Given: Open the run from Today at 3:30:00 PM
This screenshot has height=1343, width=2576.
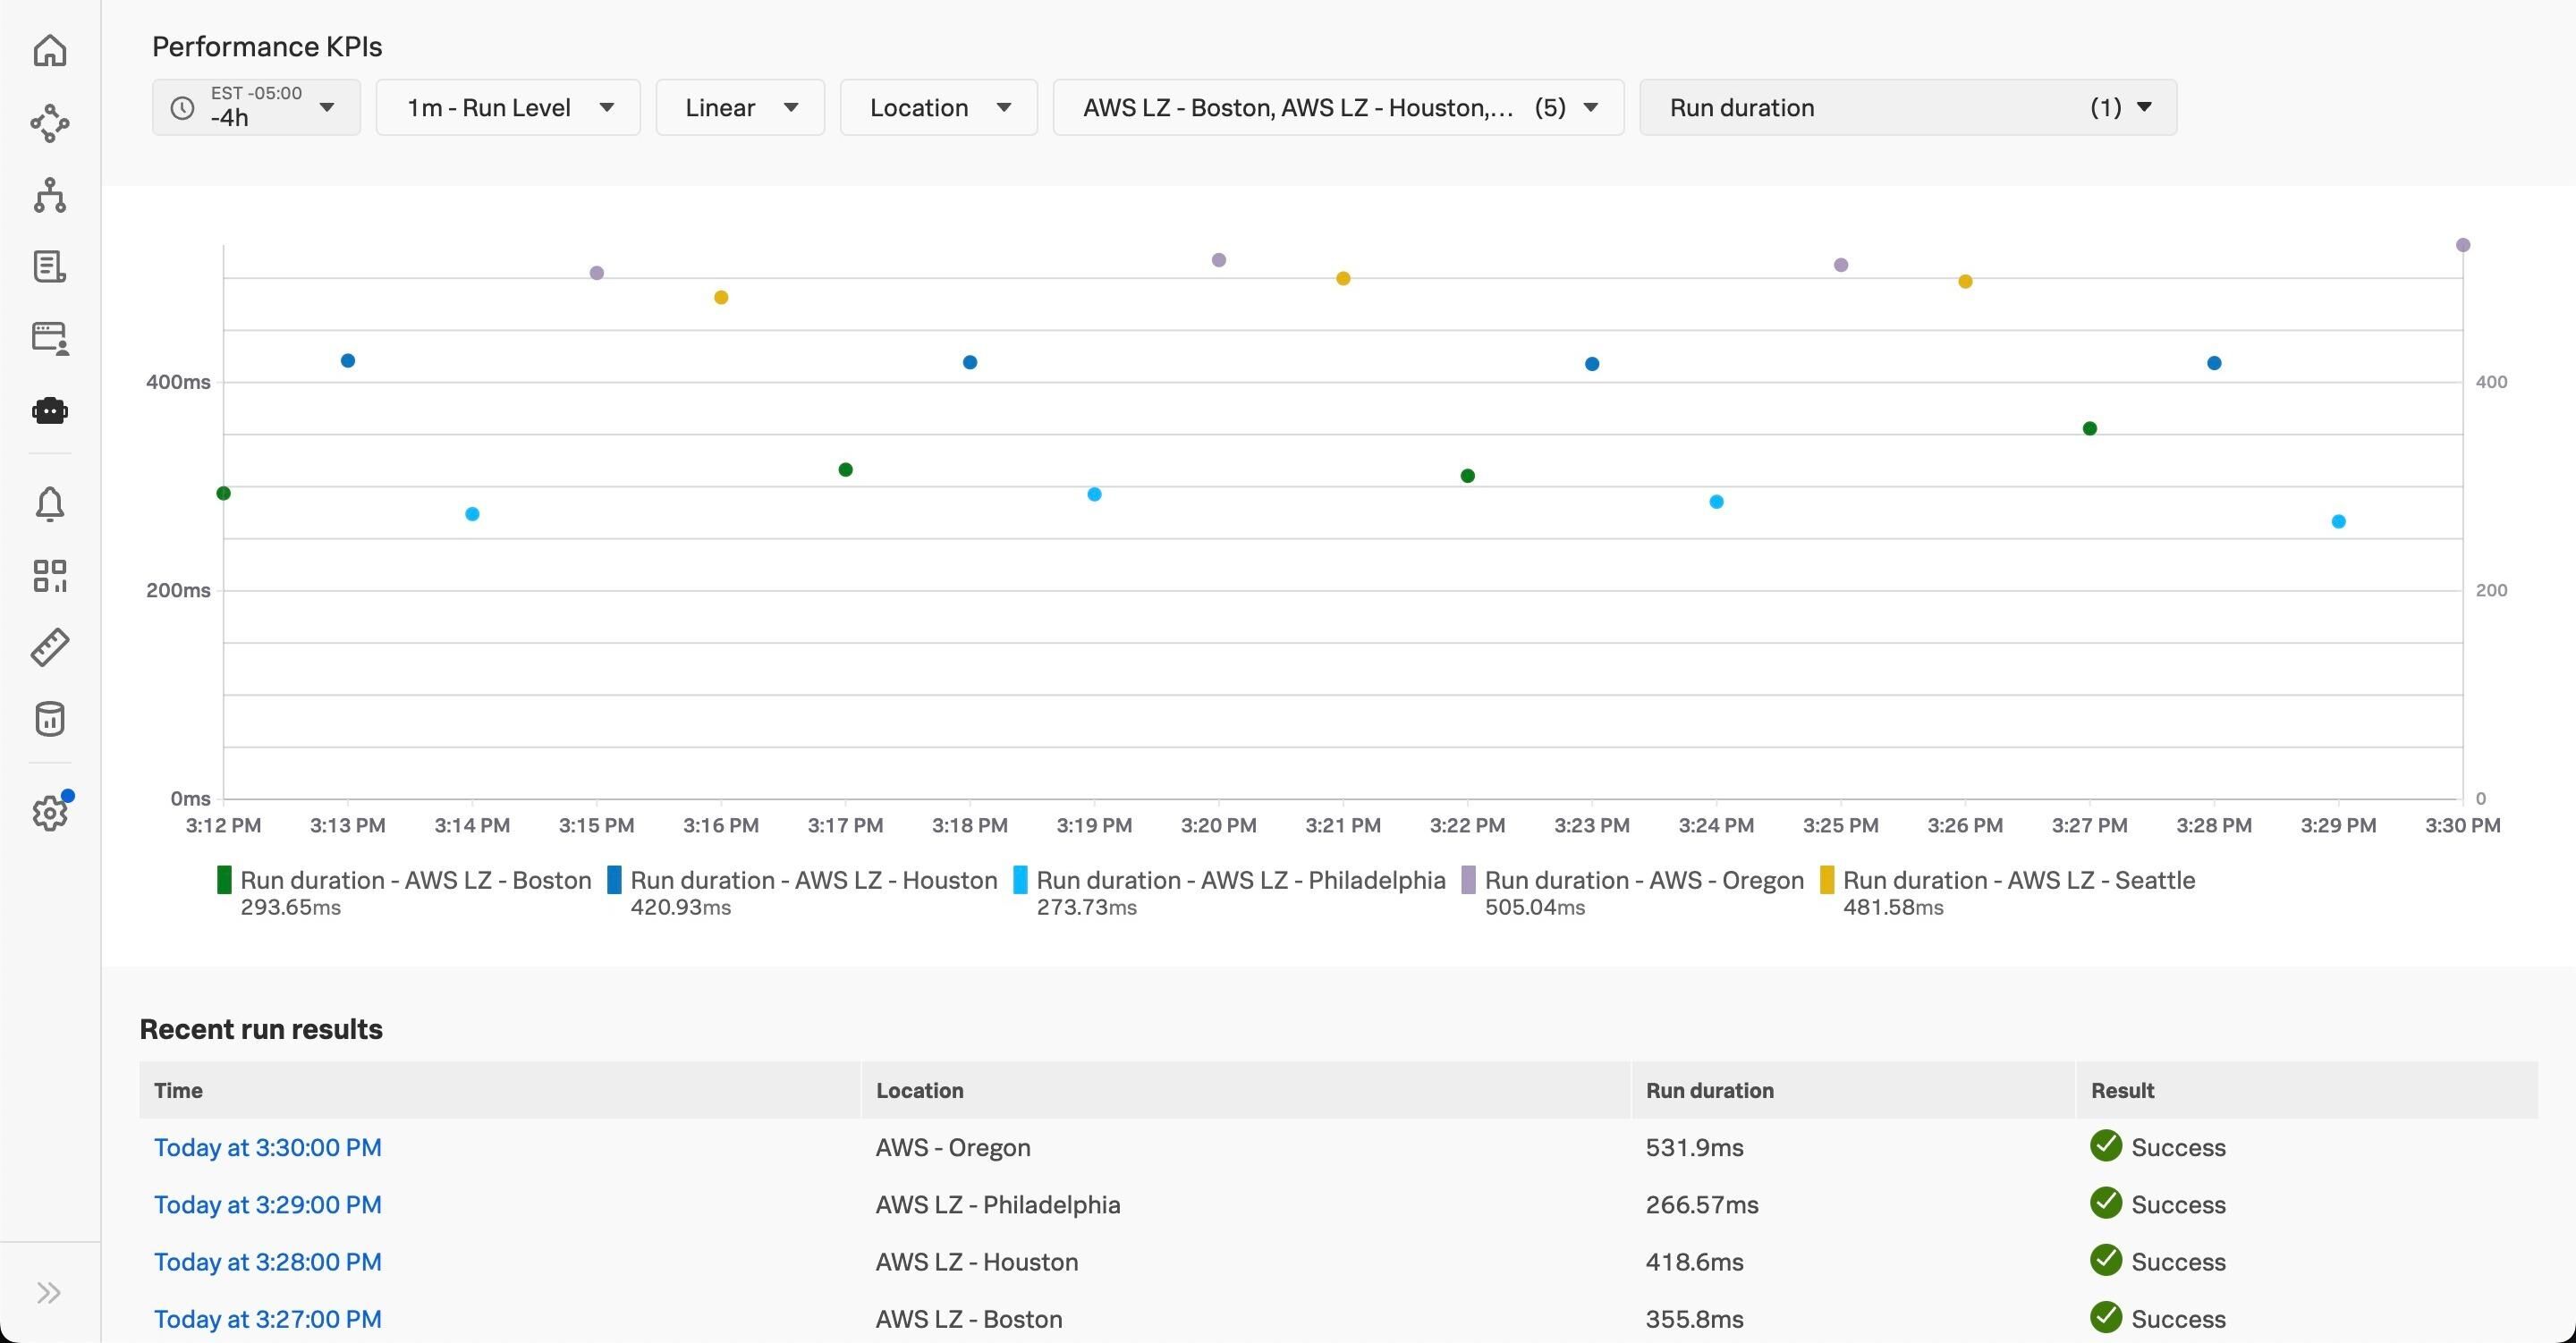Looking at the screenshot, I should [267, 1147].
